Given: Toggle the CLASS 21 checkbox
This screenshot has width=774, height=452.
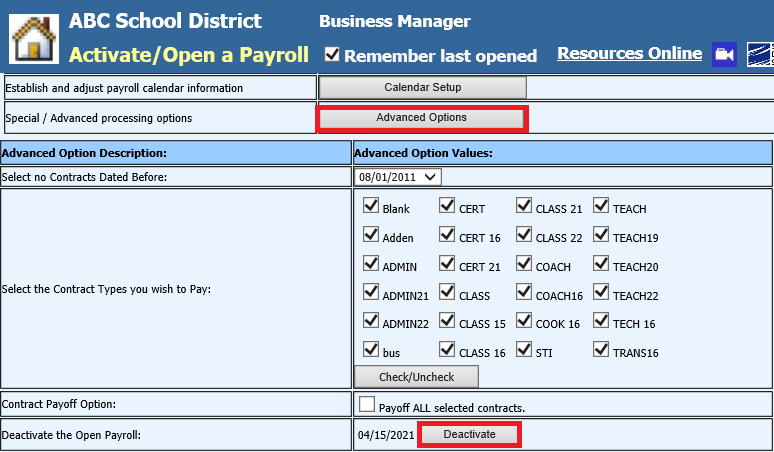Looking at the screenshot, I should [x=524, y=206].
